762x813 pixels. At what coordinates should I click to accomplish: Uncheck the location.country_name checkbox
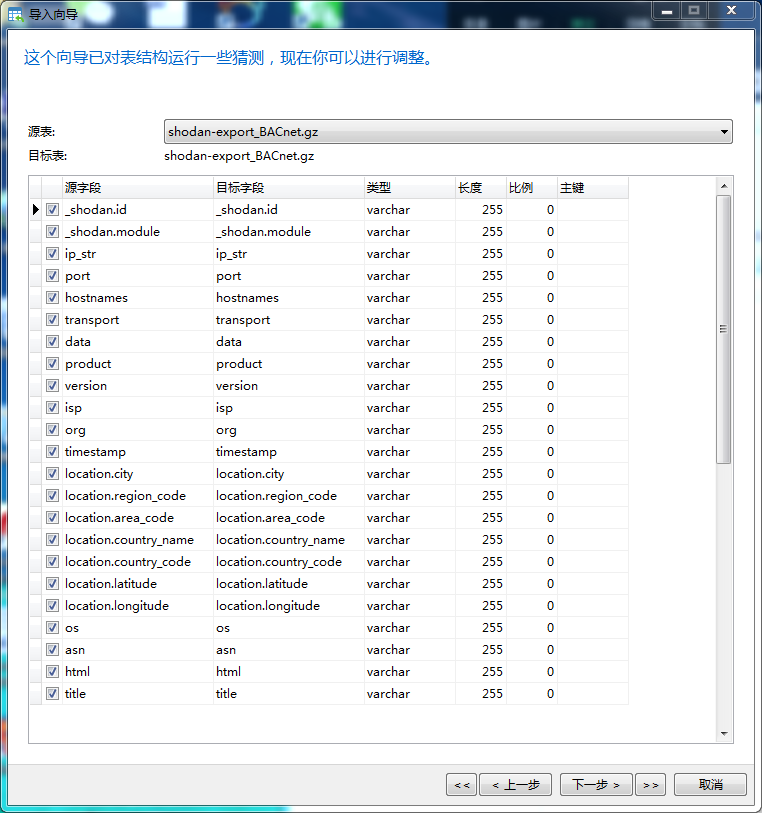pos(52,540)
